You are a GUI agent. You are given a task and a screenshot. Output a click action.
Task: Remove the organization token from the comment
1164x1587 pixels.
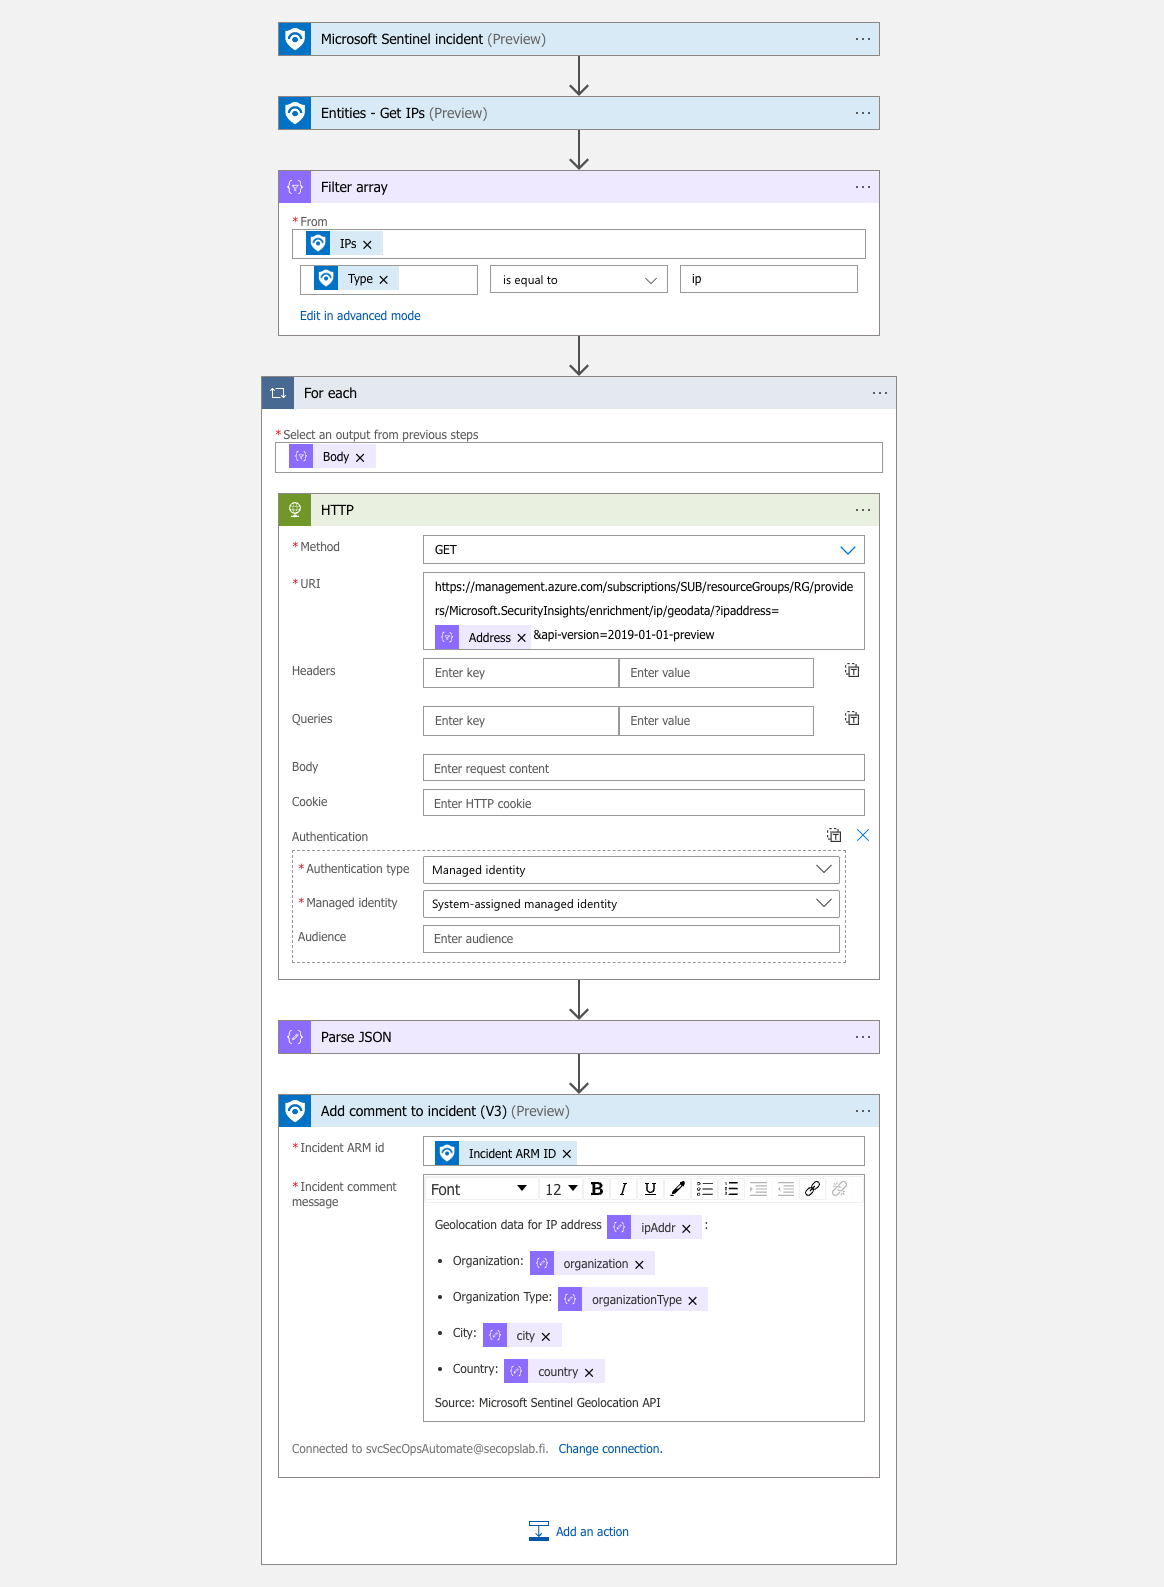639,1265
